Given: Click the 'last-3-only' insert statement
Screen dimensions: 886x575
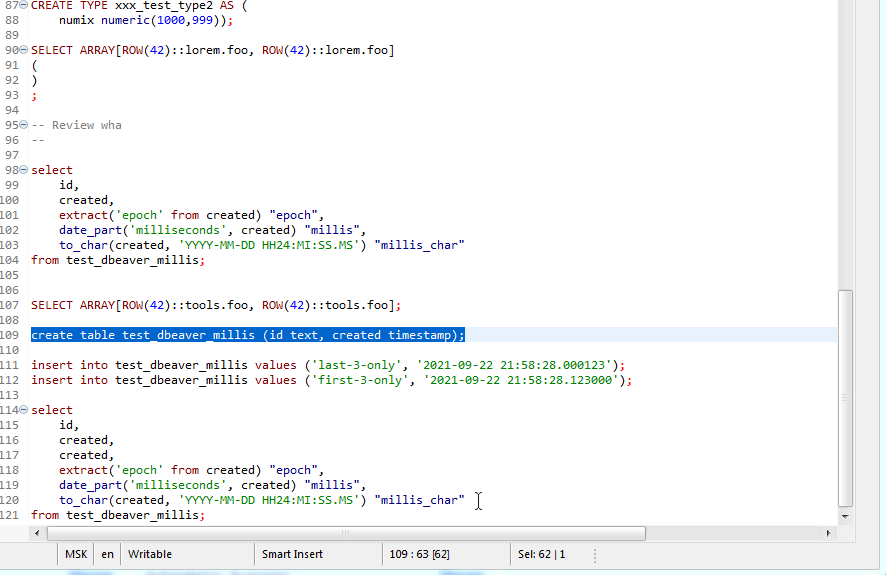Looking at the screenshot, I should coord(328,365).
